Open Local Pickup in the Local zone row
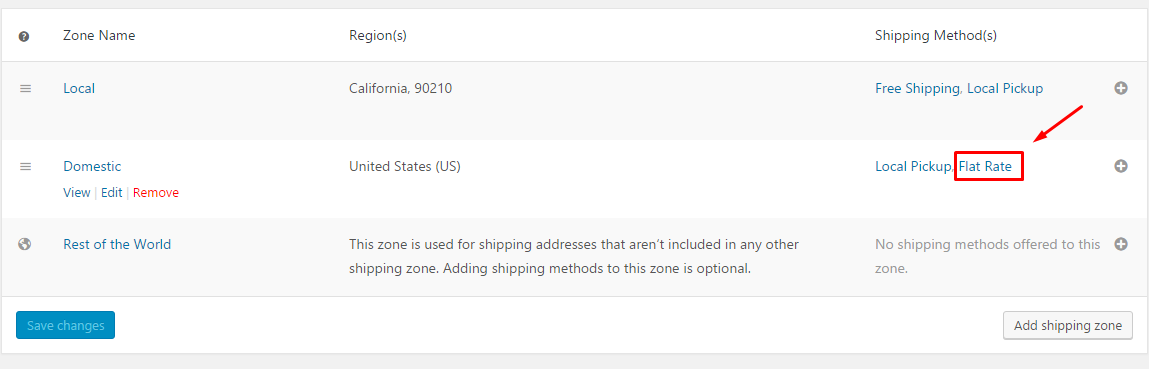 tap(1005, 89)
